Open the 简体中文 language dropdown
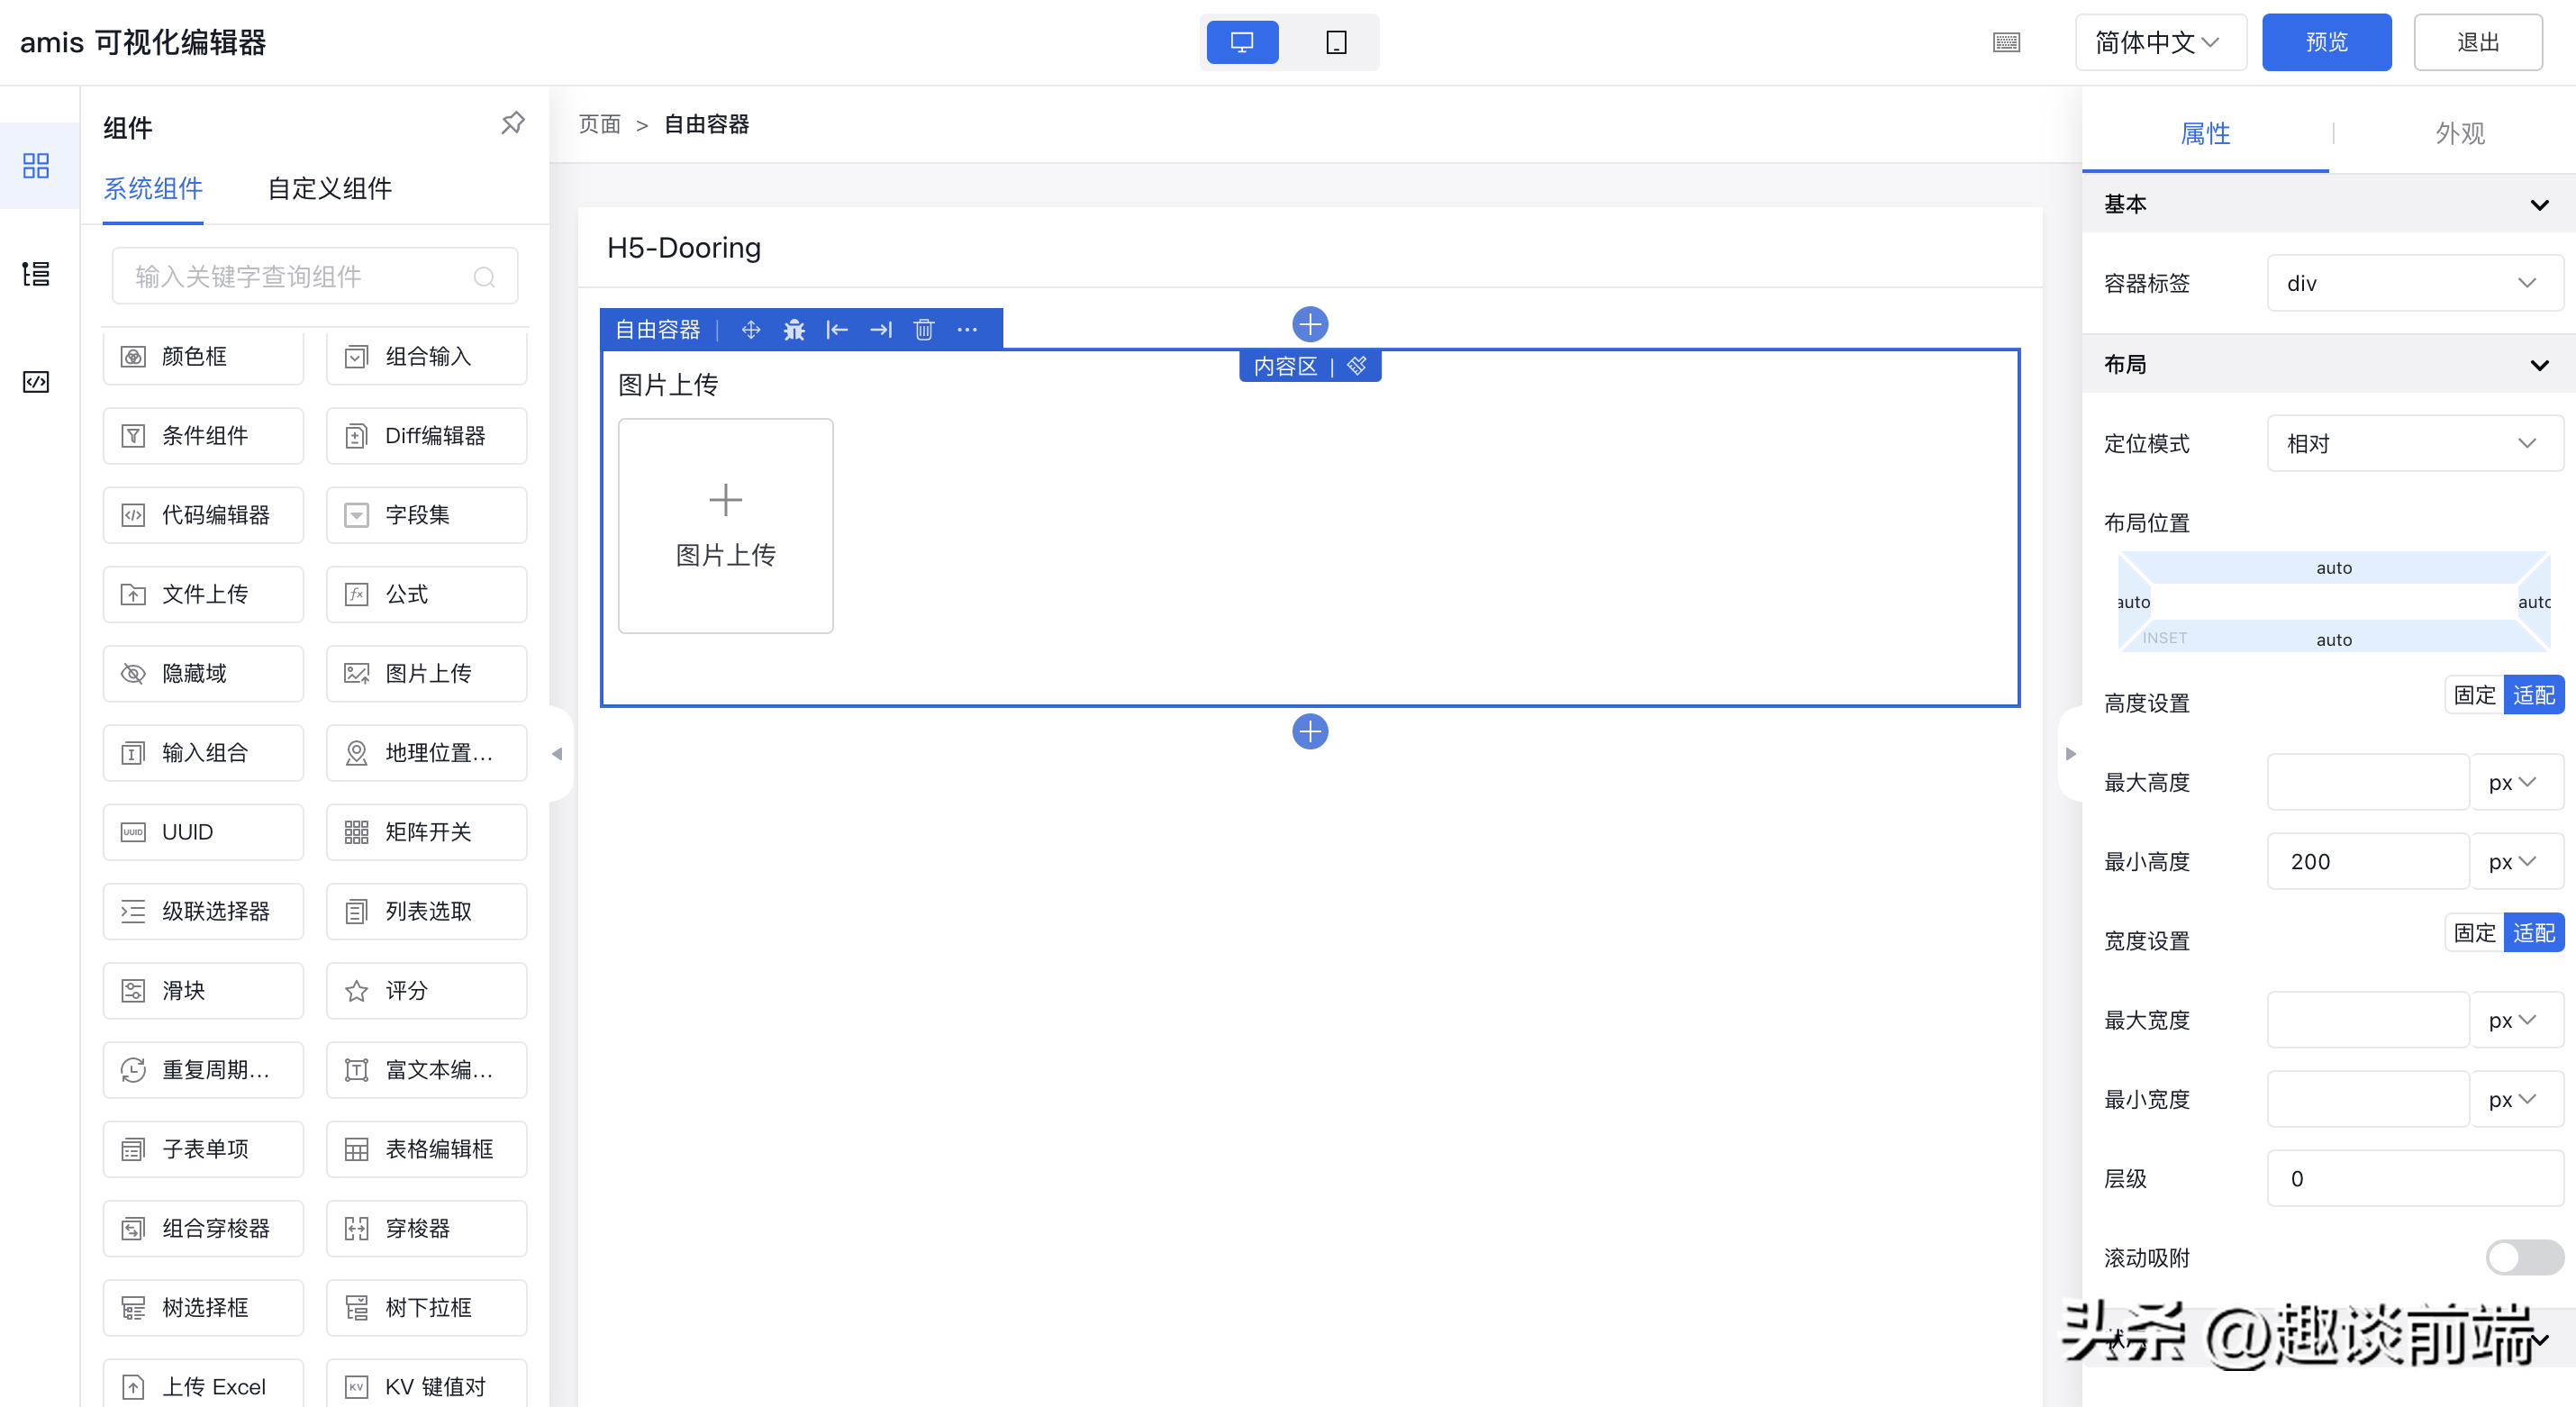This screenshot has height=1407, width=2576. [x=2160, y=42]
